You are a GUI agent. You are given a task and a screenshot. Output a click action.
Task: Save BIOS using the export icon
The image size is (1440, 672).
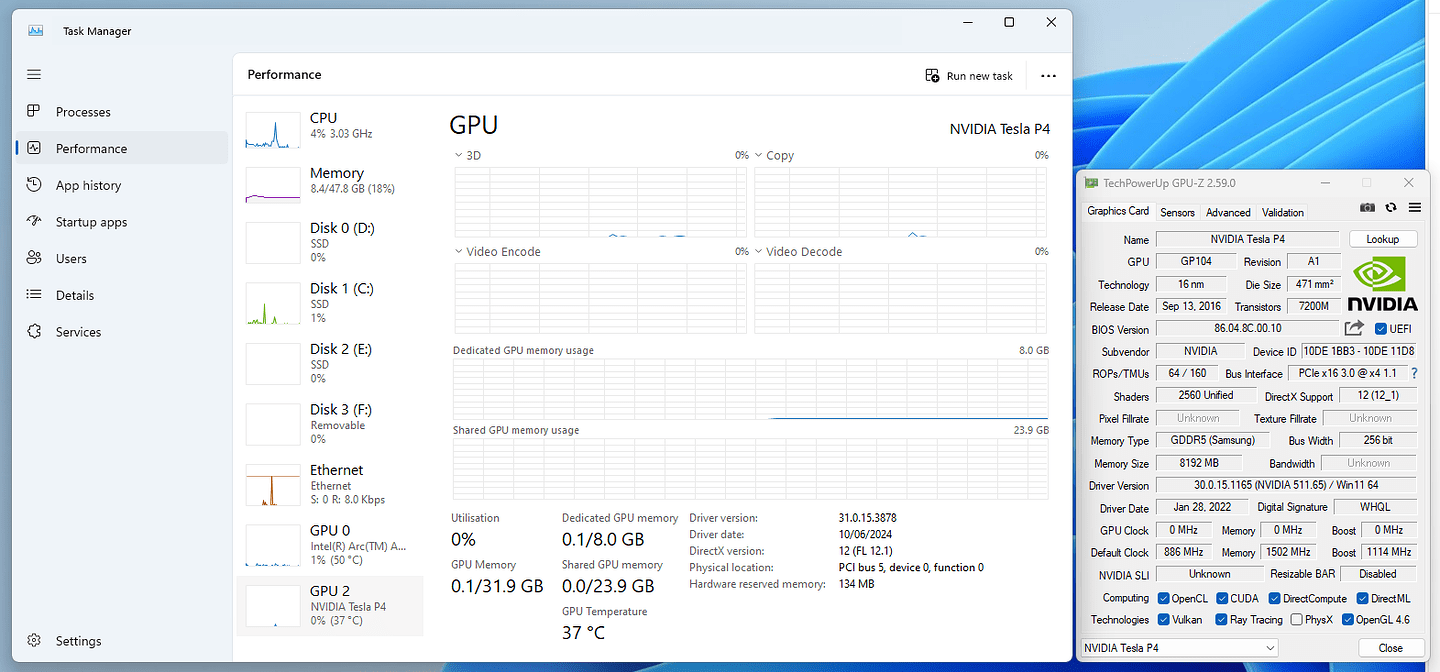1353,327
